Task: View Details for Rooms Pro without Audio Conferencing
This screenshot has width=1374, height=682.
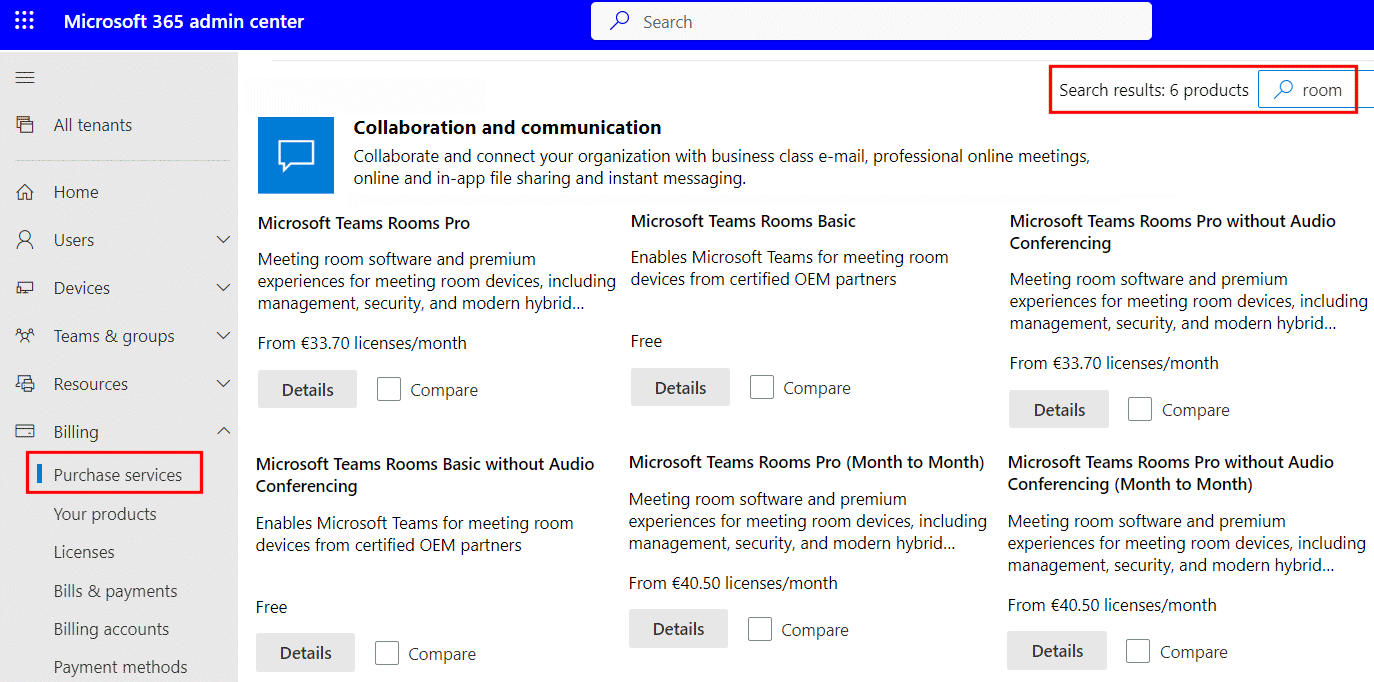Action: [x=1059, y=409]
